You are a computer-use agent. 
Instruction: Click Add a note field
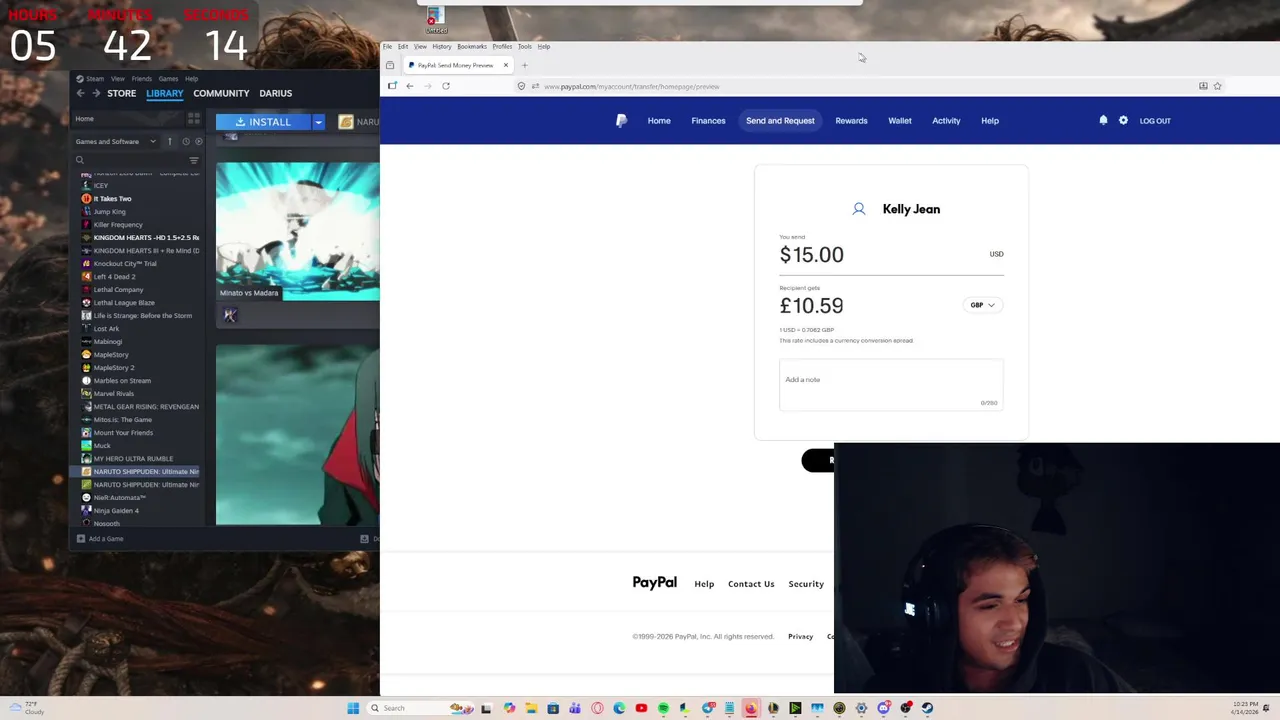(x=891, y=385)
